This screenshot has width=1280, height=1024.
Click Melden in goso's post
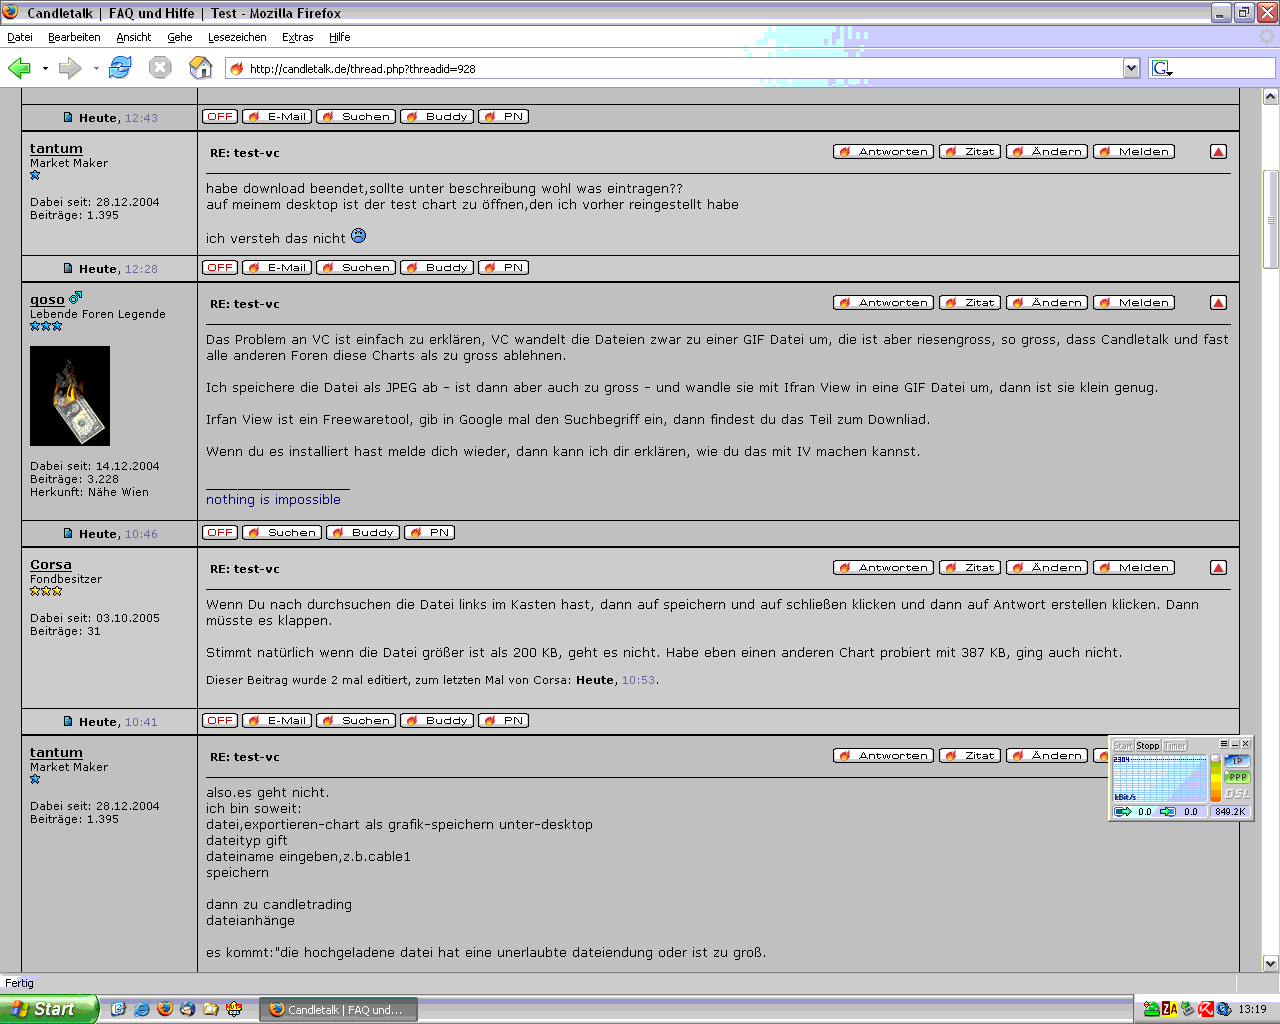1134,303
